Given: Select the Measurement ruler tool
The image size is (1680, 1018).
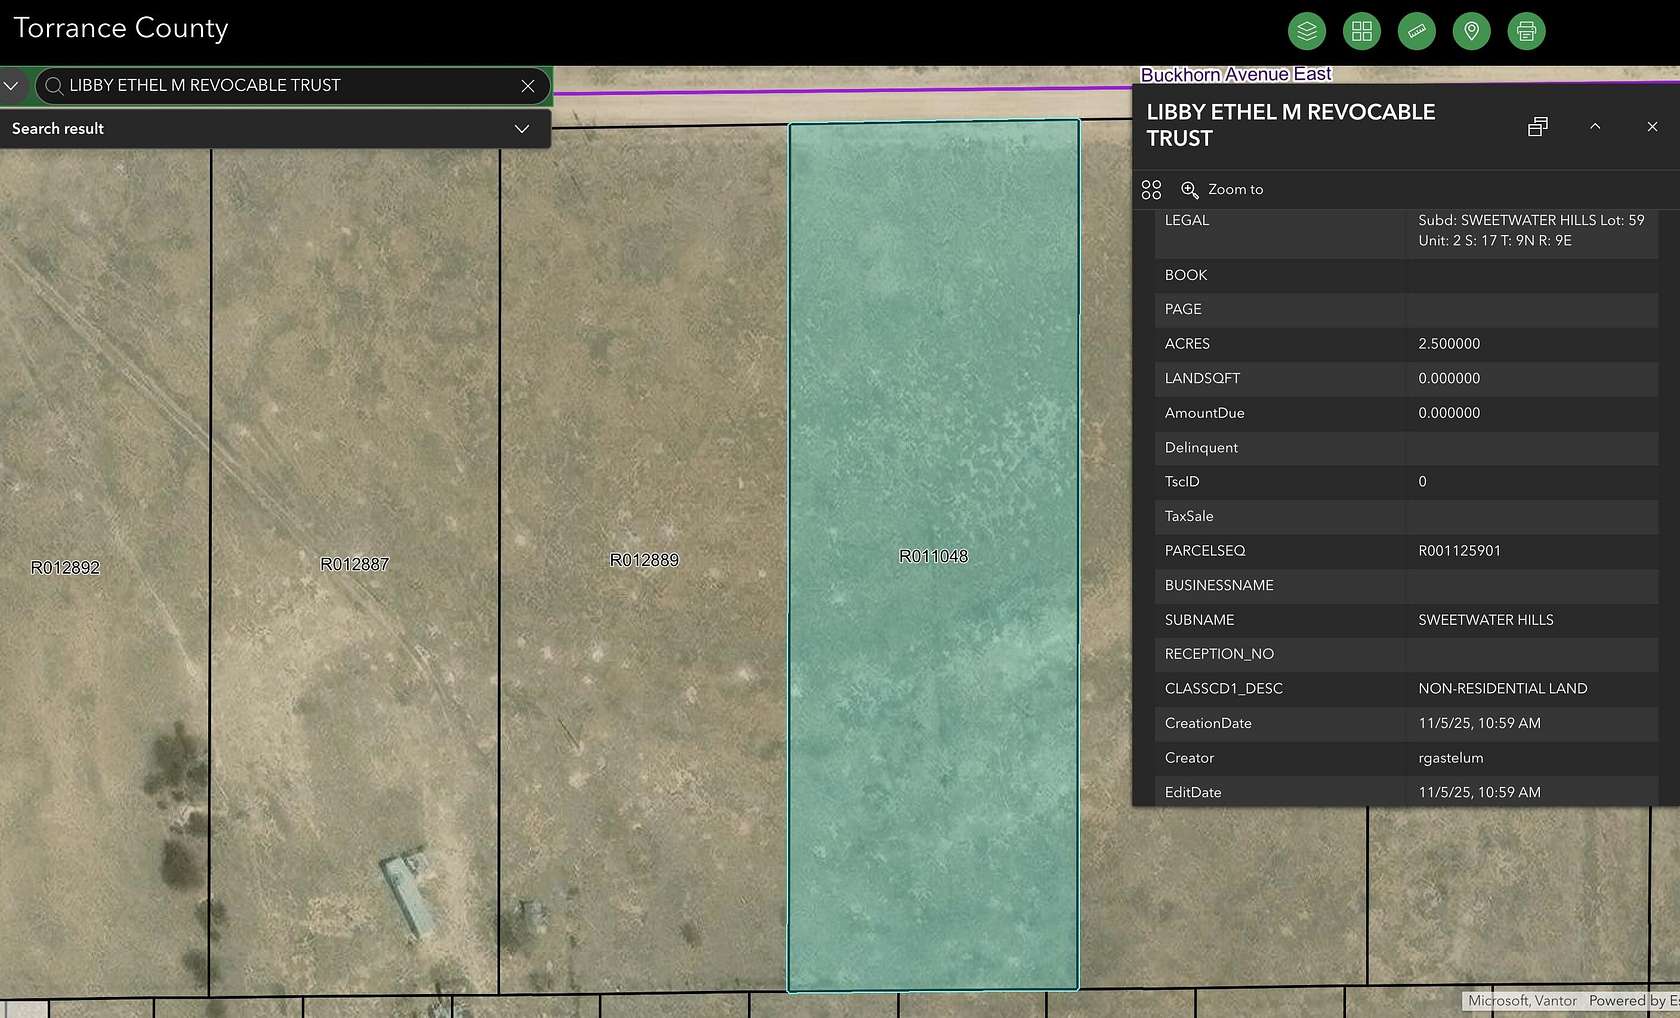Looking at the screenshot, I should click(1416, 31).
